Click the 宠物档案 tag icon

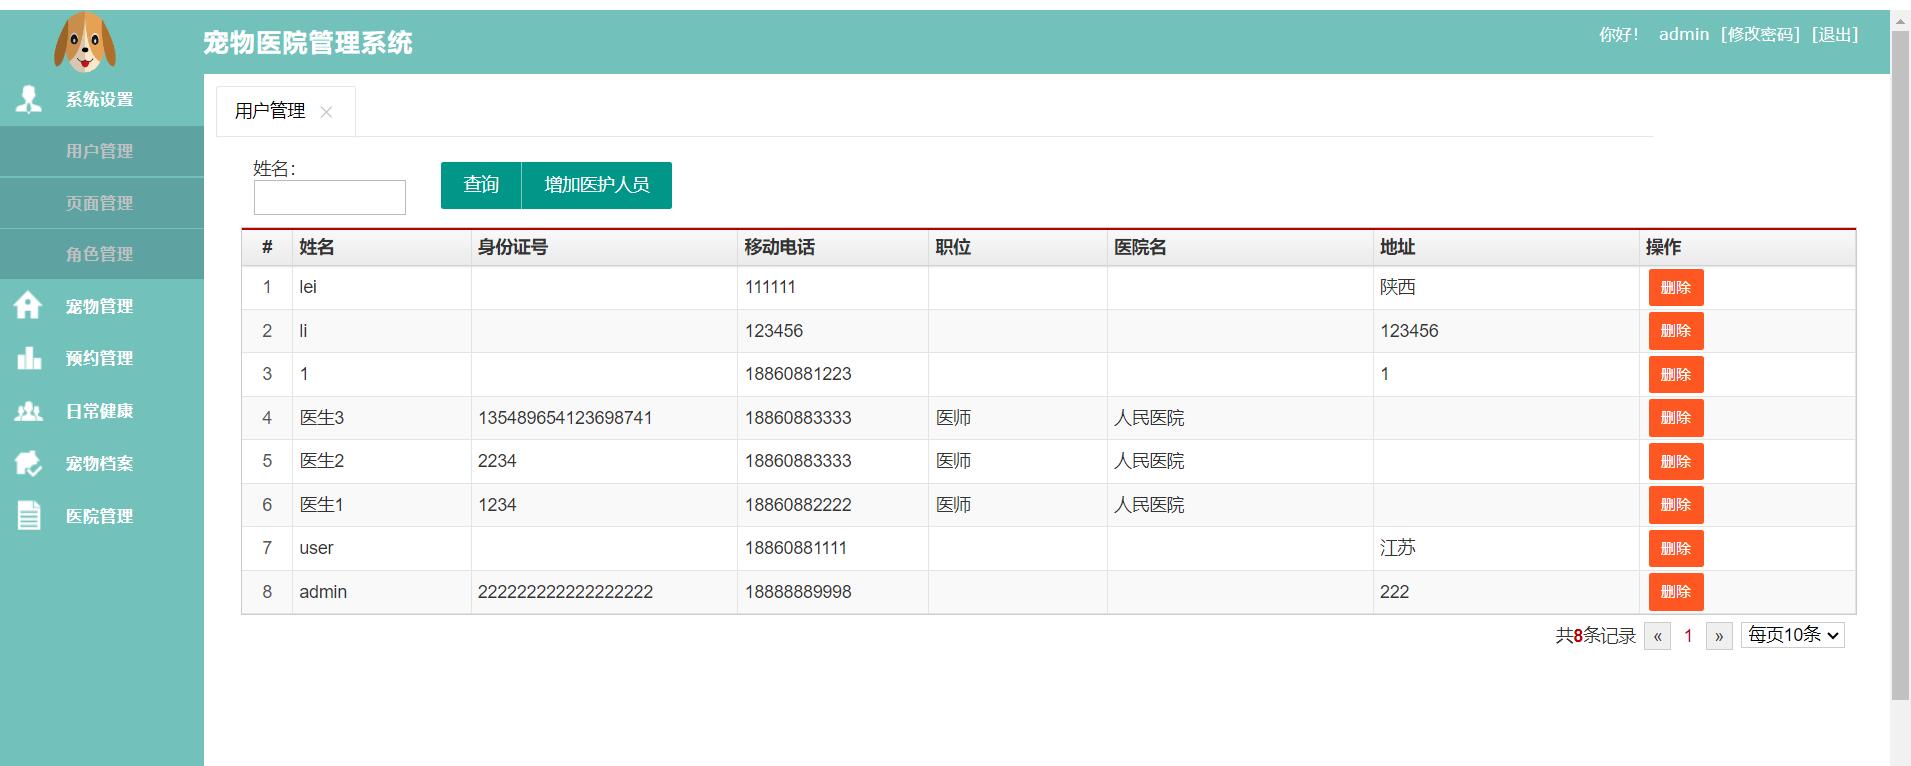click(x=28, y=463)
